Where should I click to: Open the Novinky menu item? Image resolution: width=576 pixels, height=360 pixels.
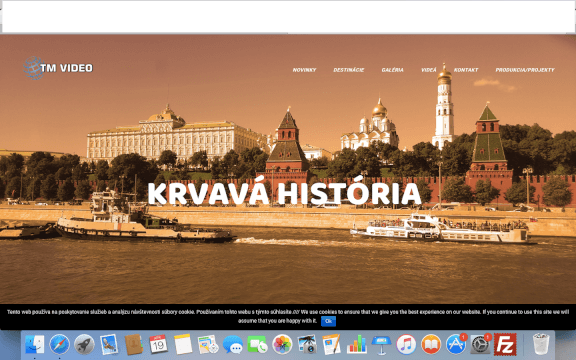point(304,70)
